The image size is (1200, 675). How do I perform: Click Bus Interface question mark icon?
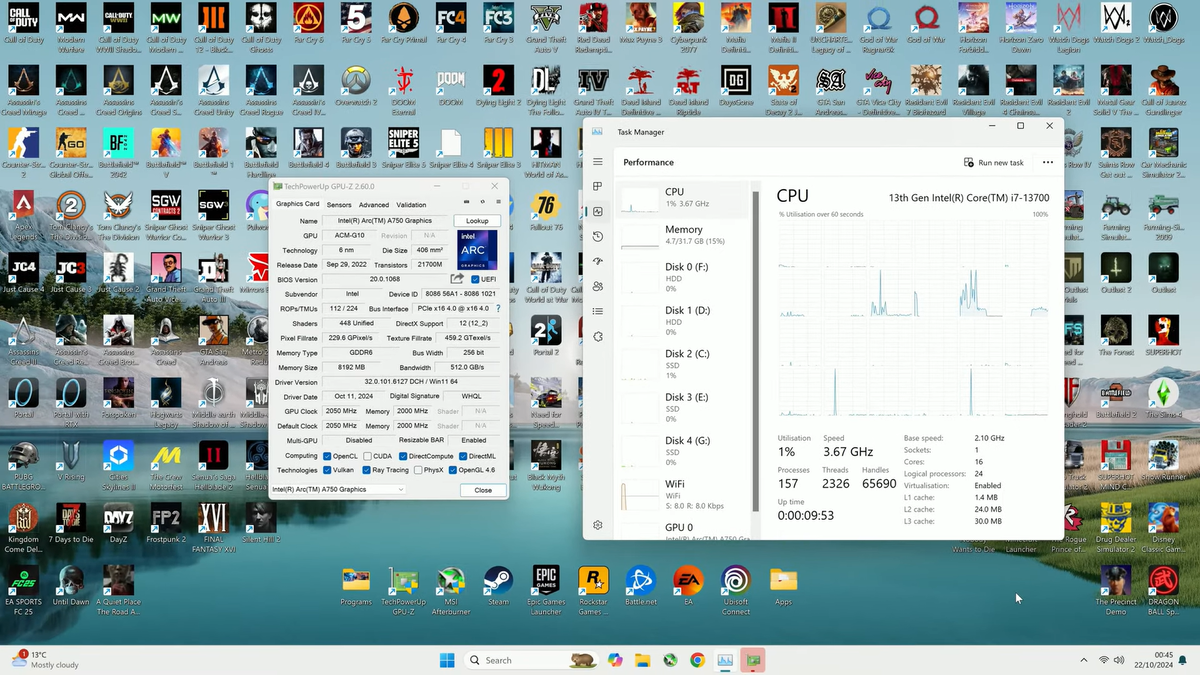(498, 309)
